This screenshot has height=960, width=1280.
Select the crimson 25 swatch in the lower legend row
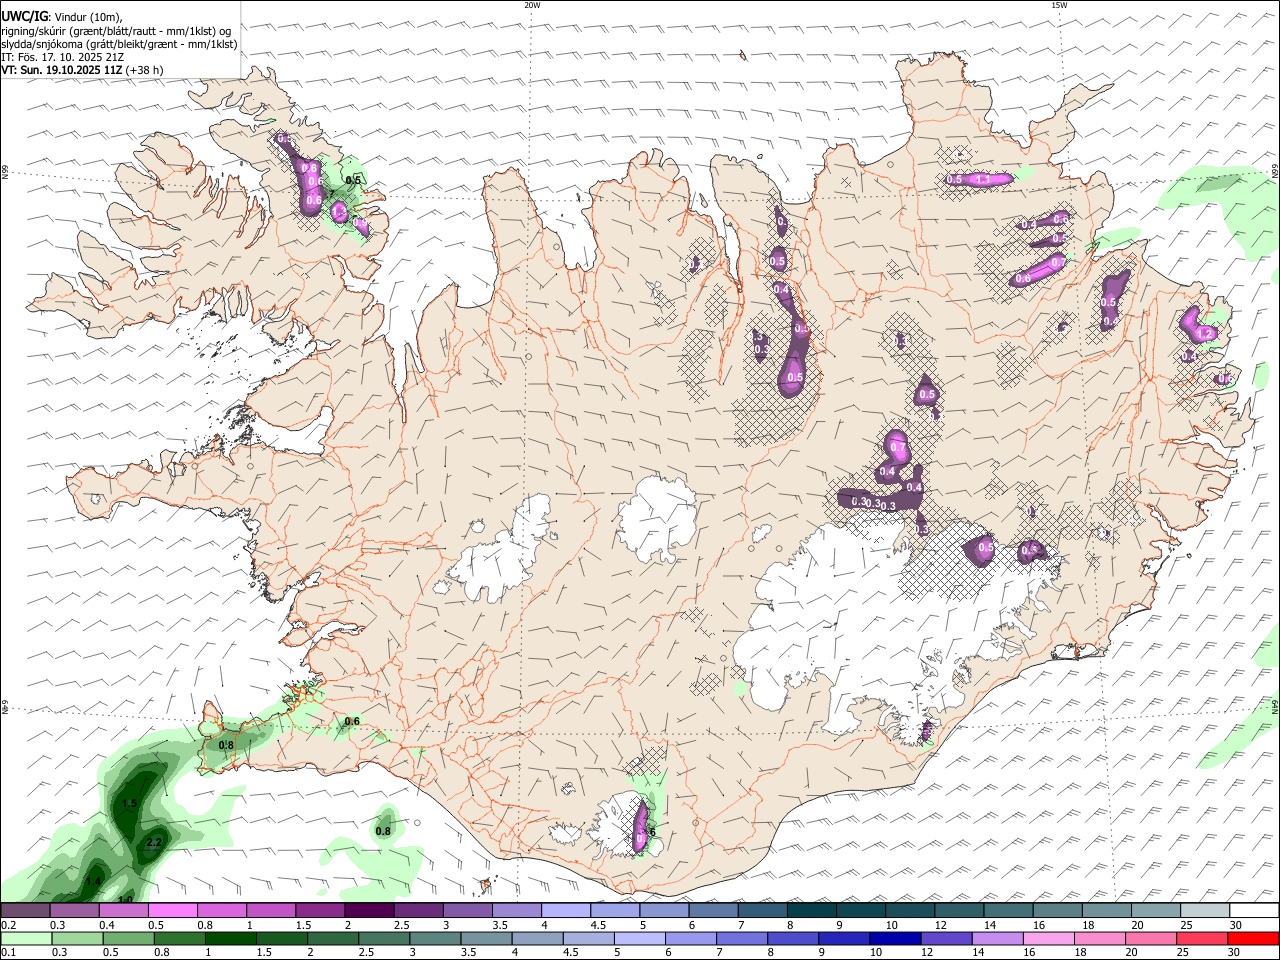1201,939
